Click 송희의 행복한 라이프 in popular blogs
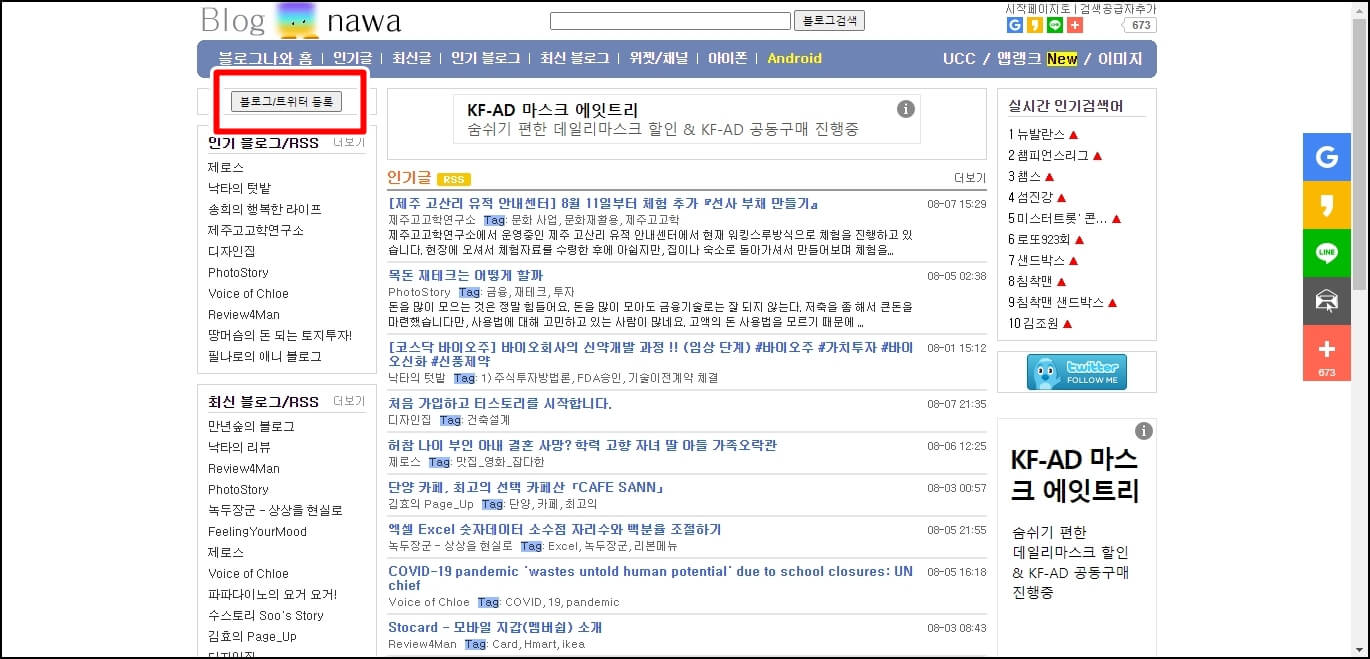 (265, 209)
